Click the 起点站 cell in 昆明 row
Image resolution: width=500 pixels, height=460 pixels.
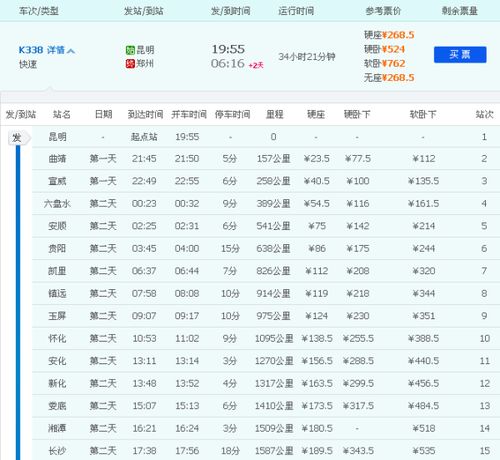tap(144, 137)
